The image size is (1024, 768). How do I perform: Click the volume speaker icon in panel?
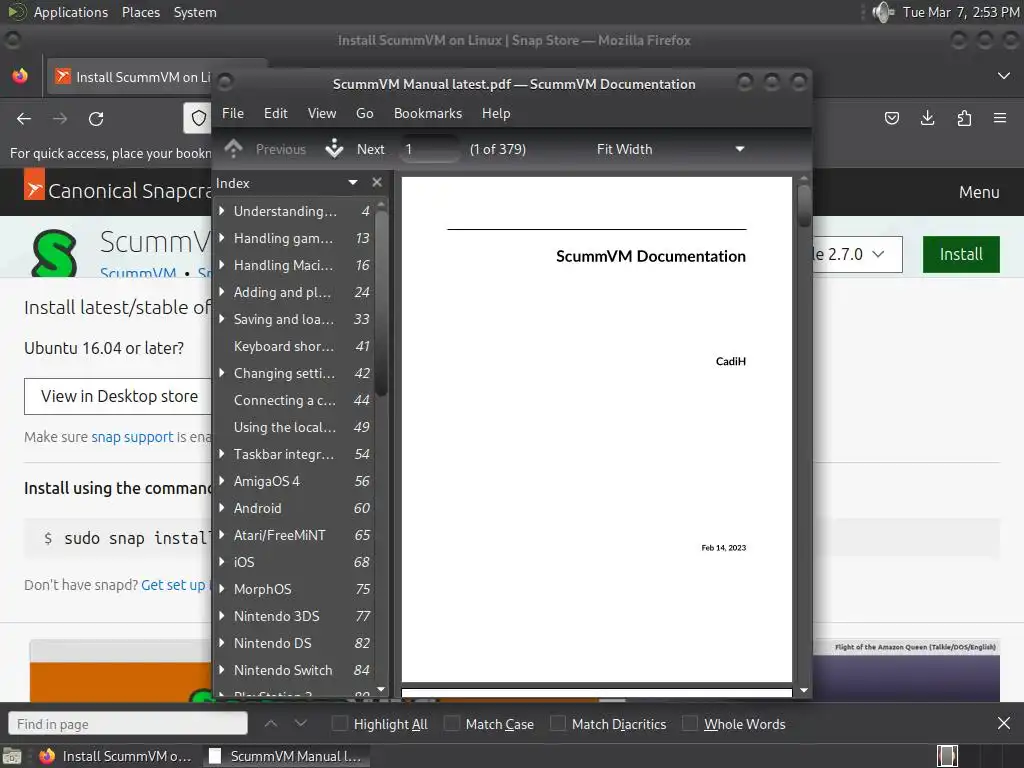882,12
